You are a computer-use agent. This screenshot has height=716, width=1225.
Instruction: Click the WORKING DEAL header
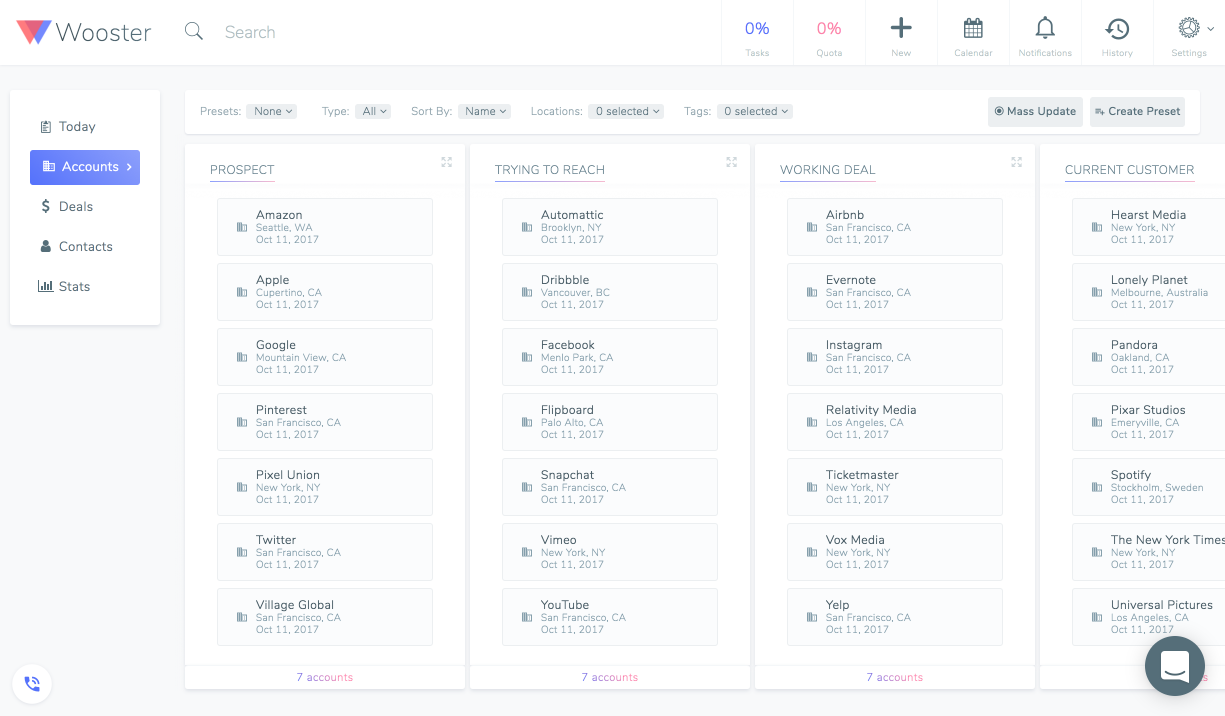pyautogui.click(x=828, y=170)
